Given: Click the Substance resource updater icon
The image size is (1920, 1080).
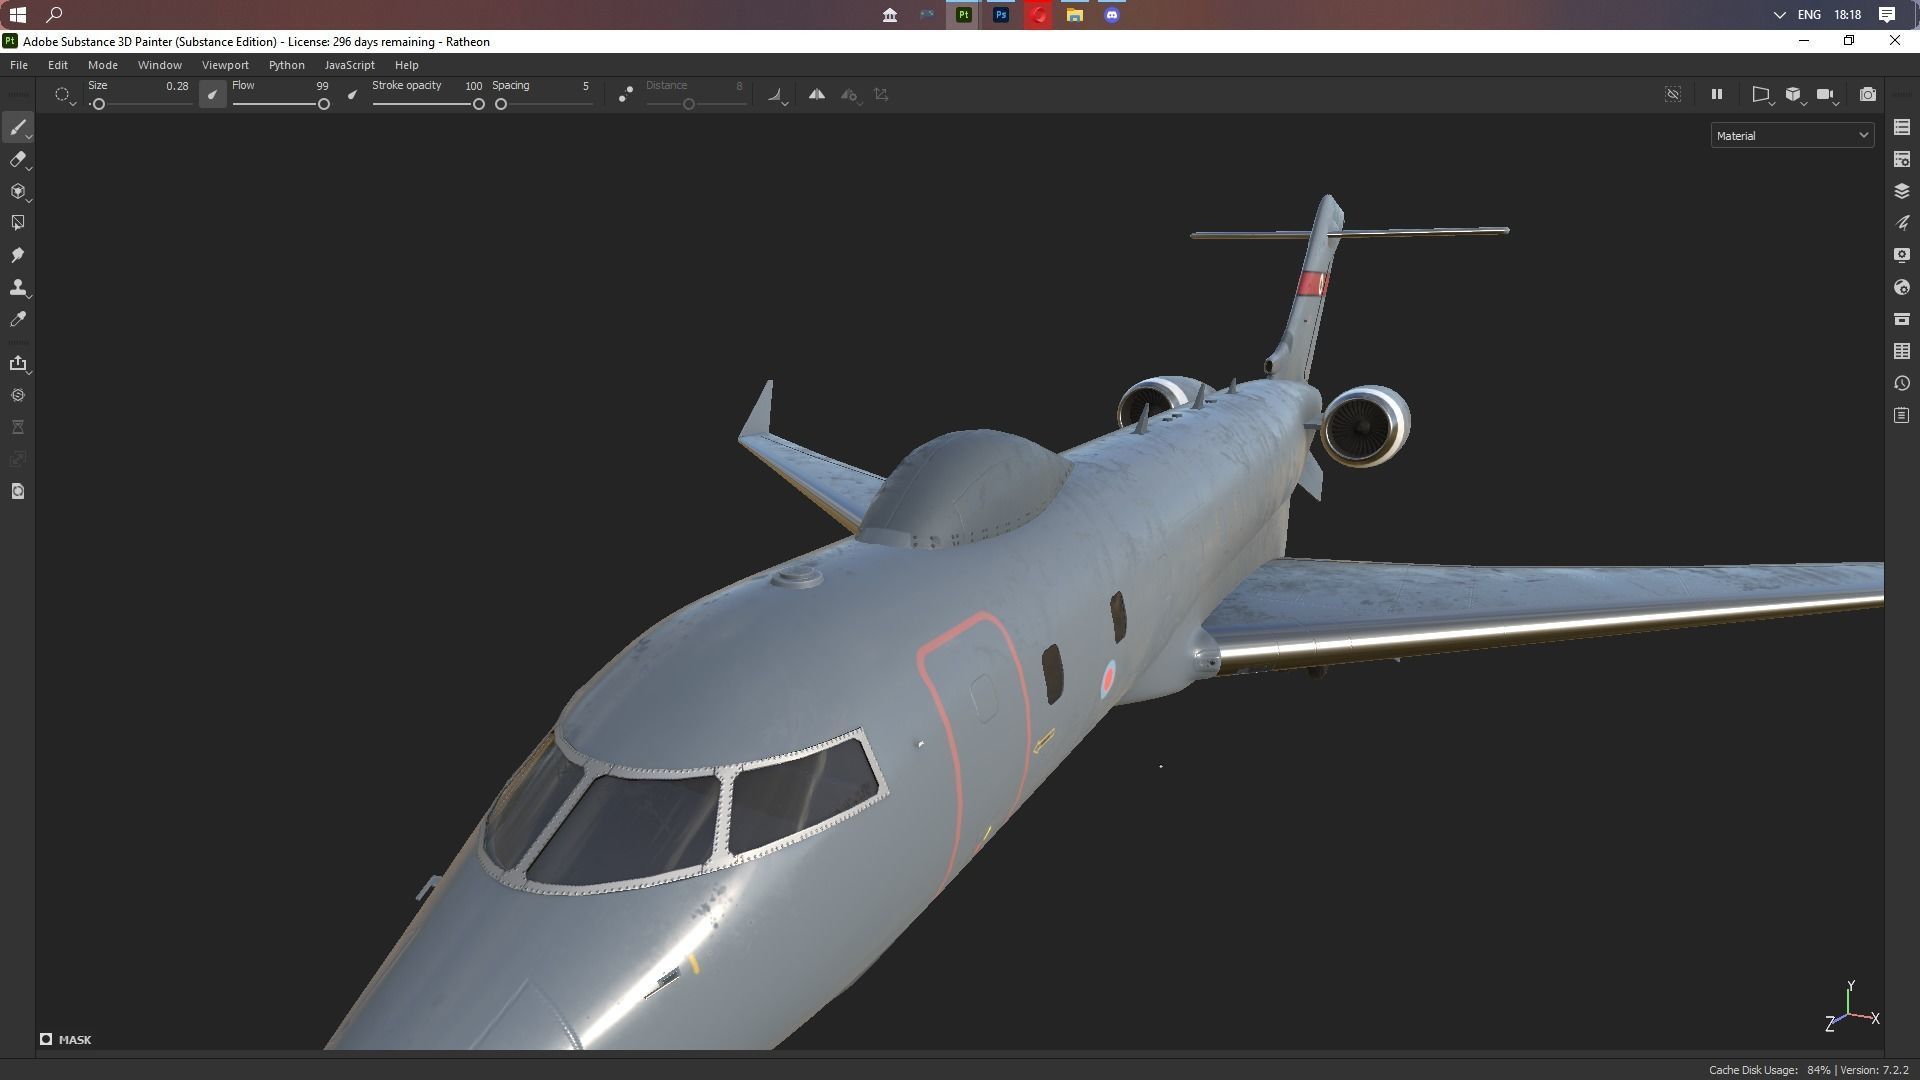Looking at the screenshot, I should pos(17,395).
